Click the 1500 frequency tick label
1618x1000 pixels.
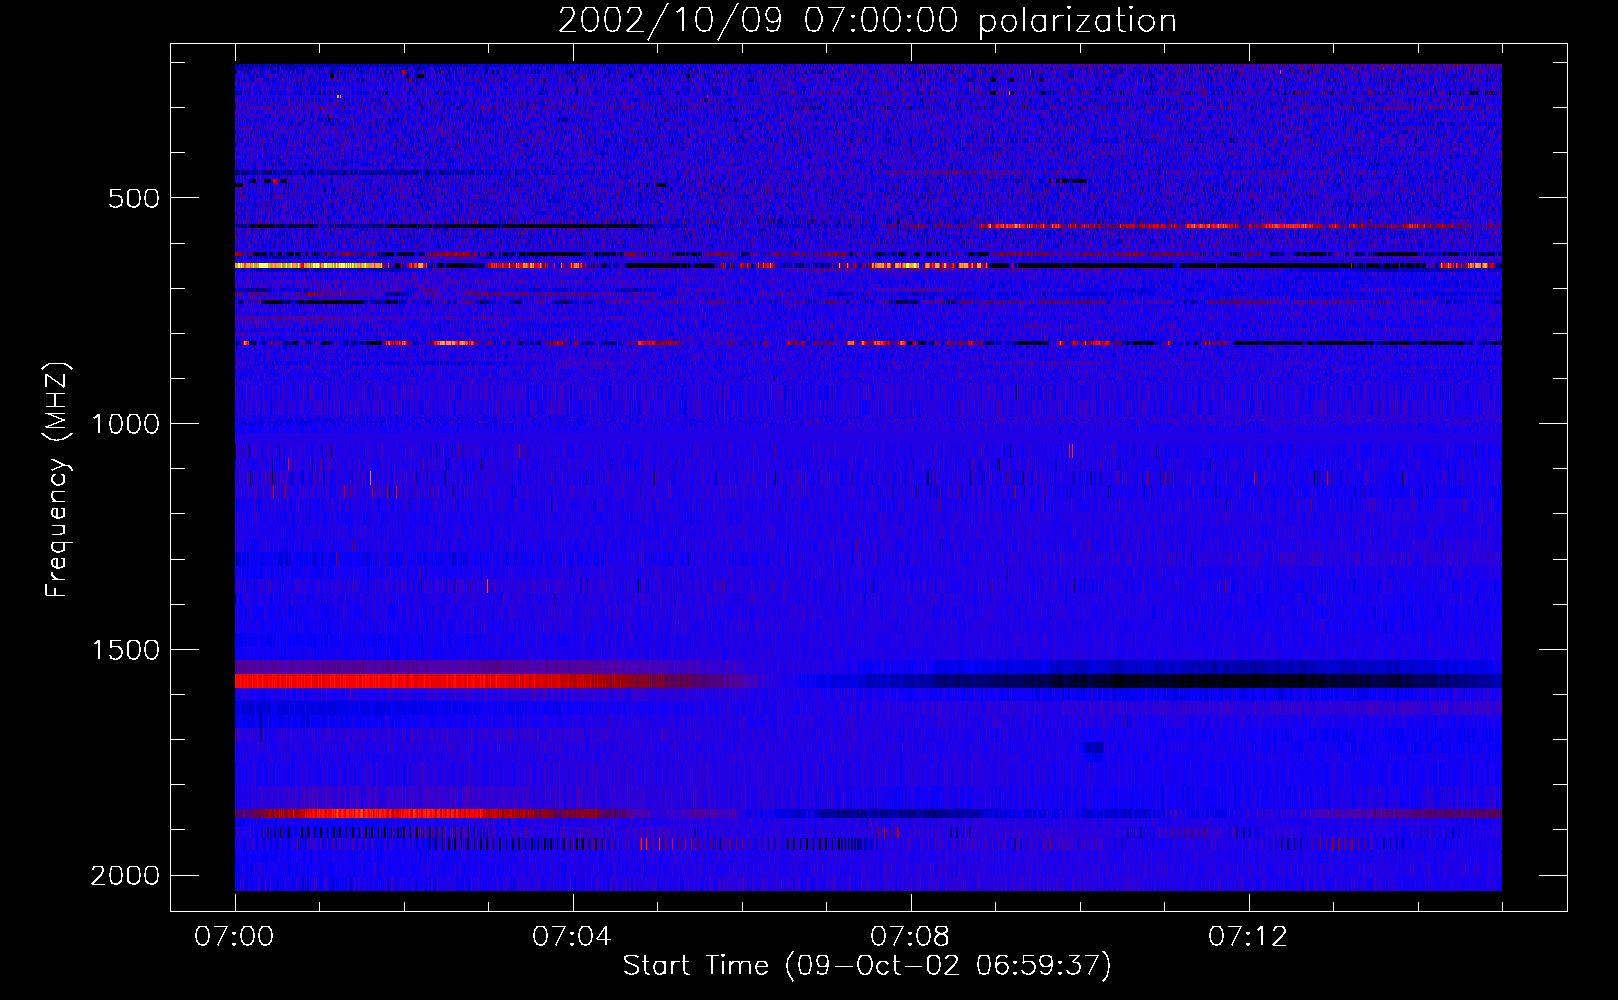(x=125, y=650)
